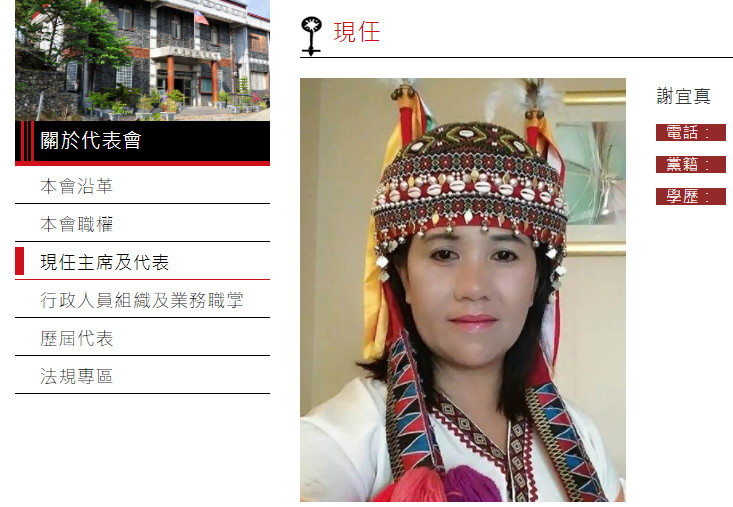The height and width of the screenshot is (507, 733).
Task: Click the 電話 label tag
Action: (x=690, y=132)
